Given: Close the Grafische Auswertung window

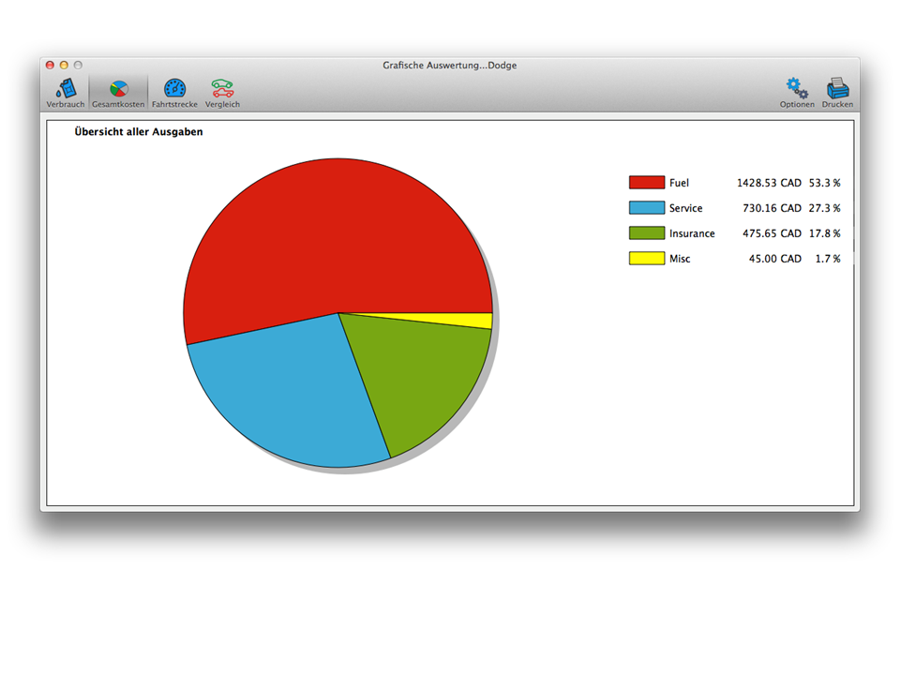Looking at the screenshot, I should [x=50, y=65].
